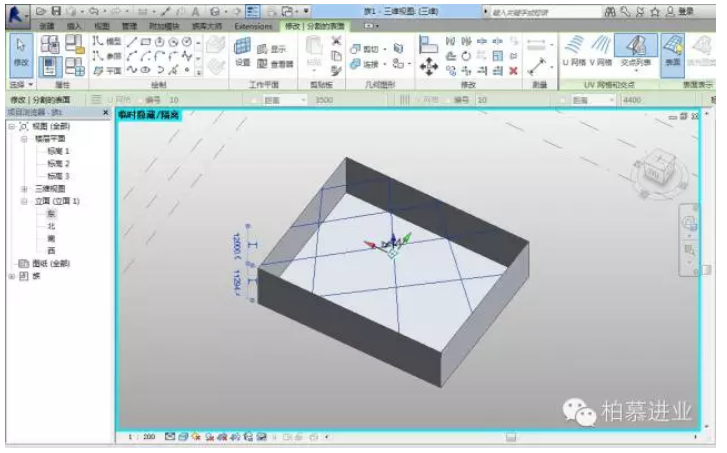Click the Cut to clipboard scissors icon
The height and width of the screenshot is (453, 727).
(x=336, y=41)
